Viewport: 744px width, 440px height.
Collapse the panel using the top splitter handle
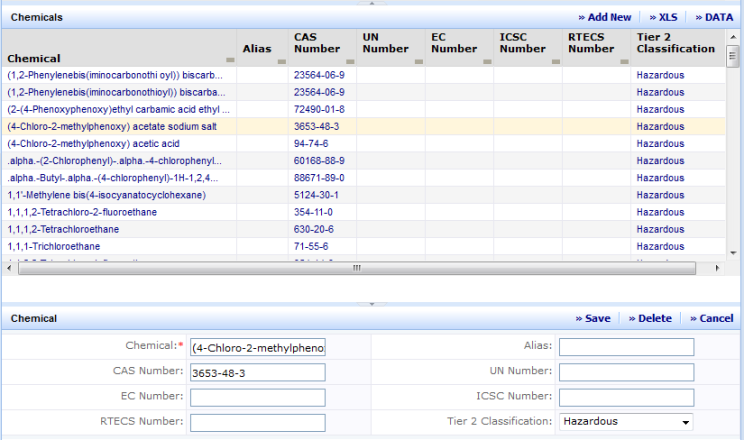pyautogui.click(x=371, y=3)
